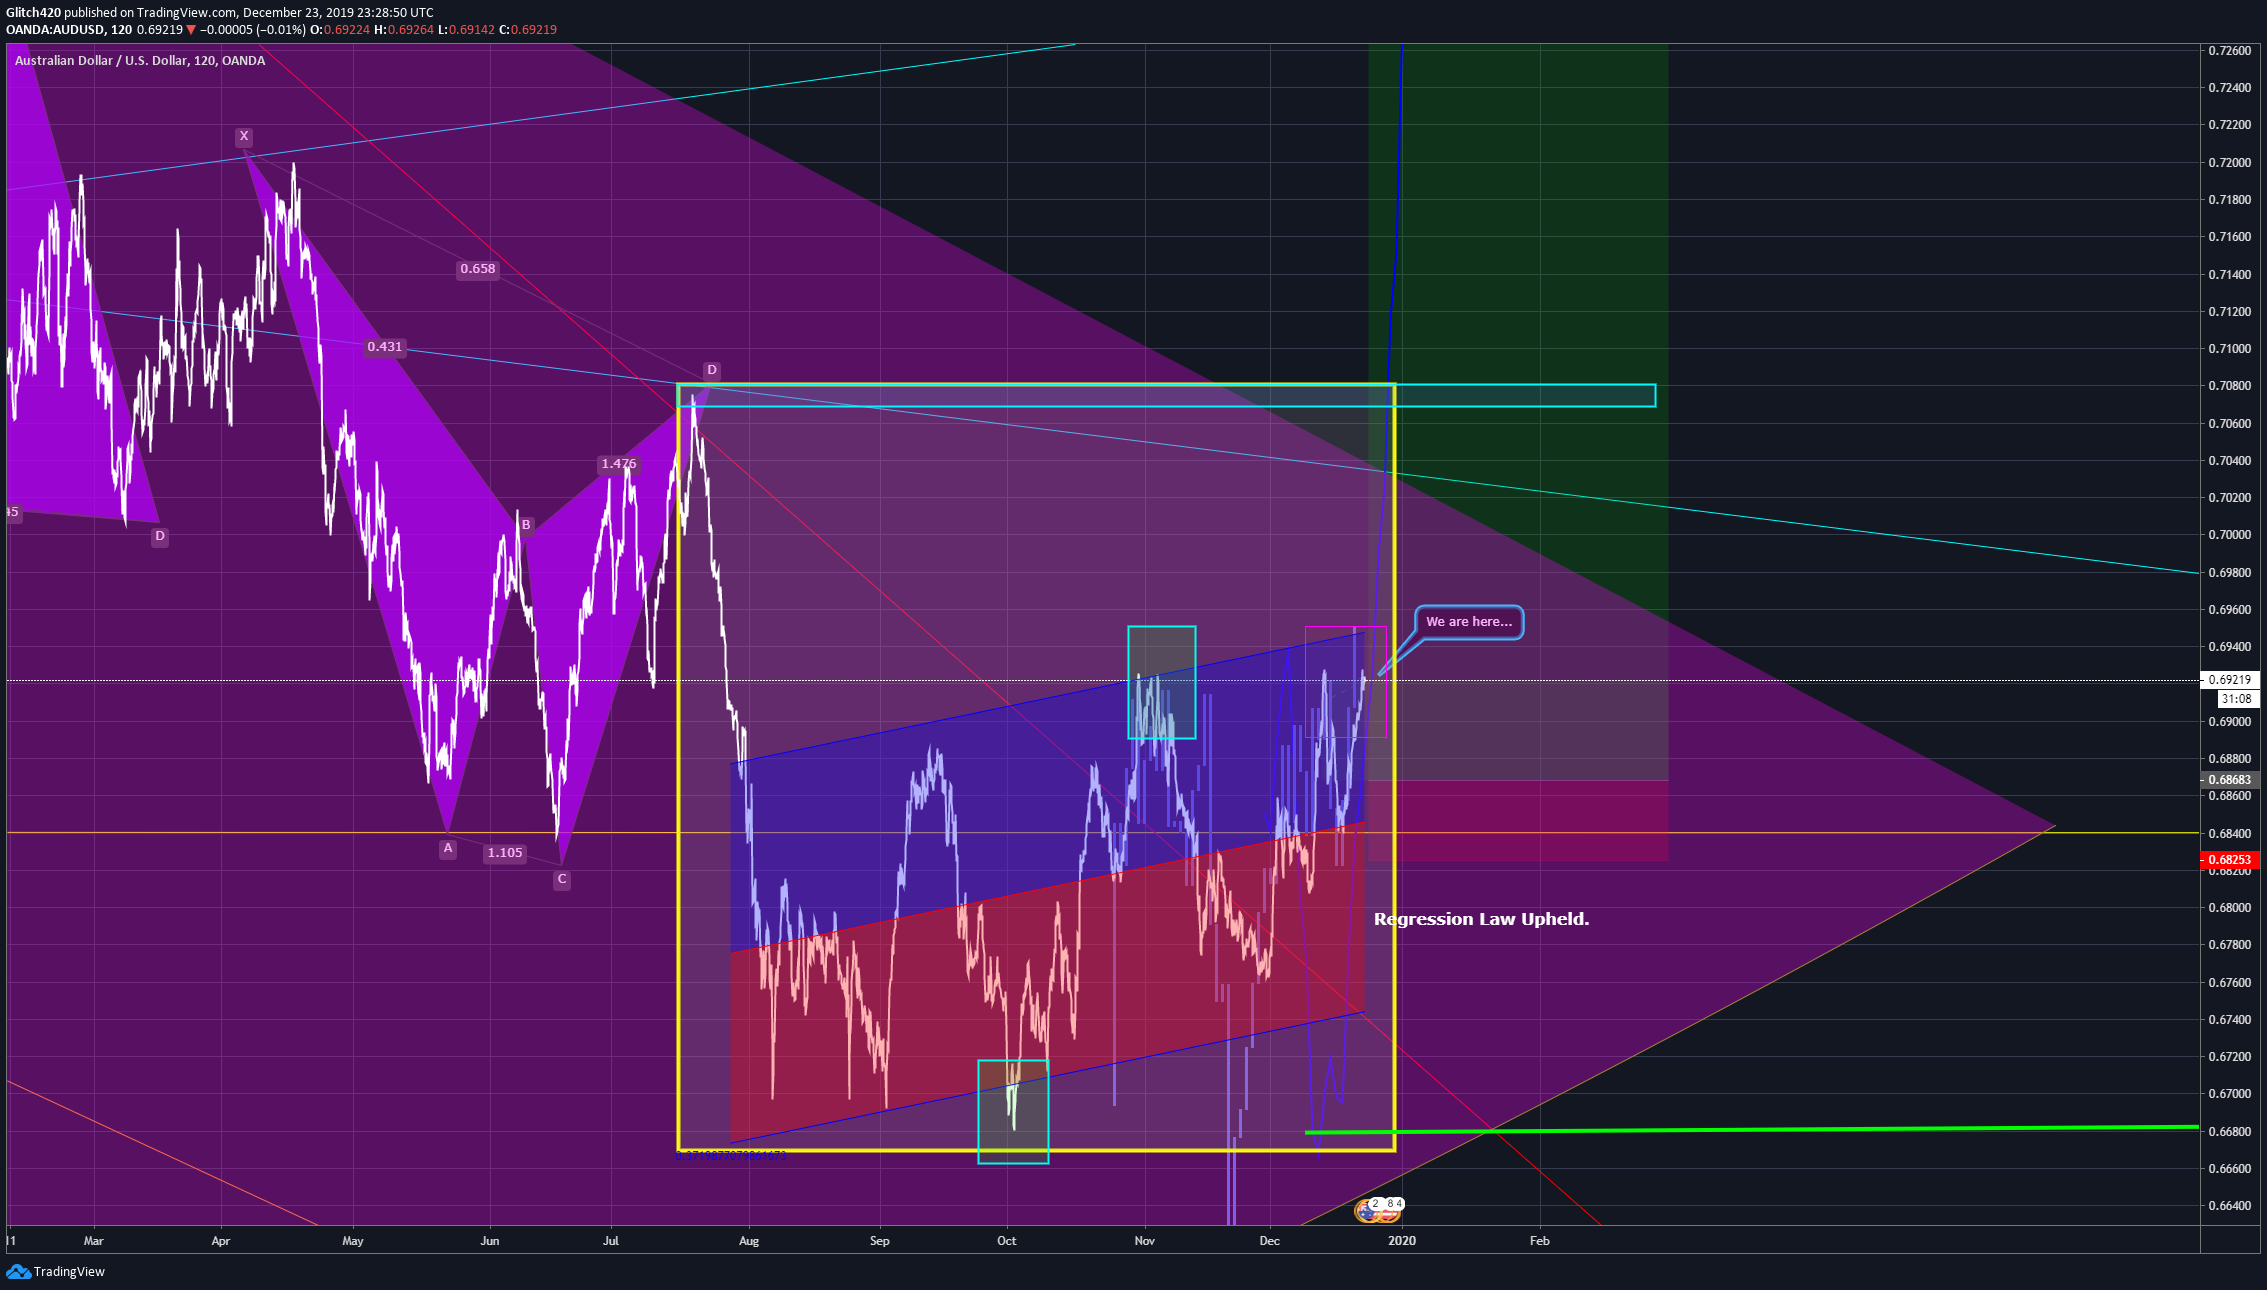Click the Oct label on time axis

(x=1007, y=1241)
